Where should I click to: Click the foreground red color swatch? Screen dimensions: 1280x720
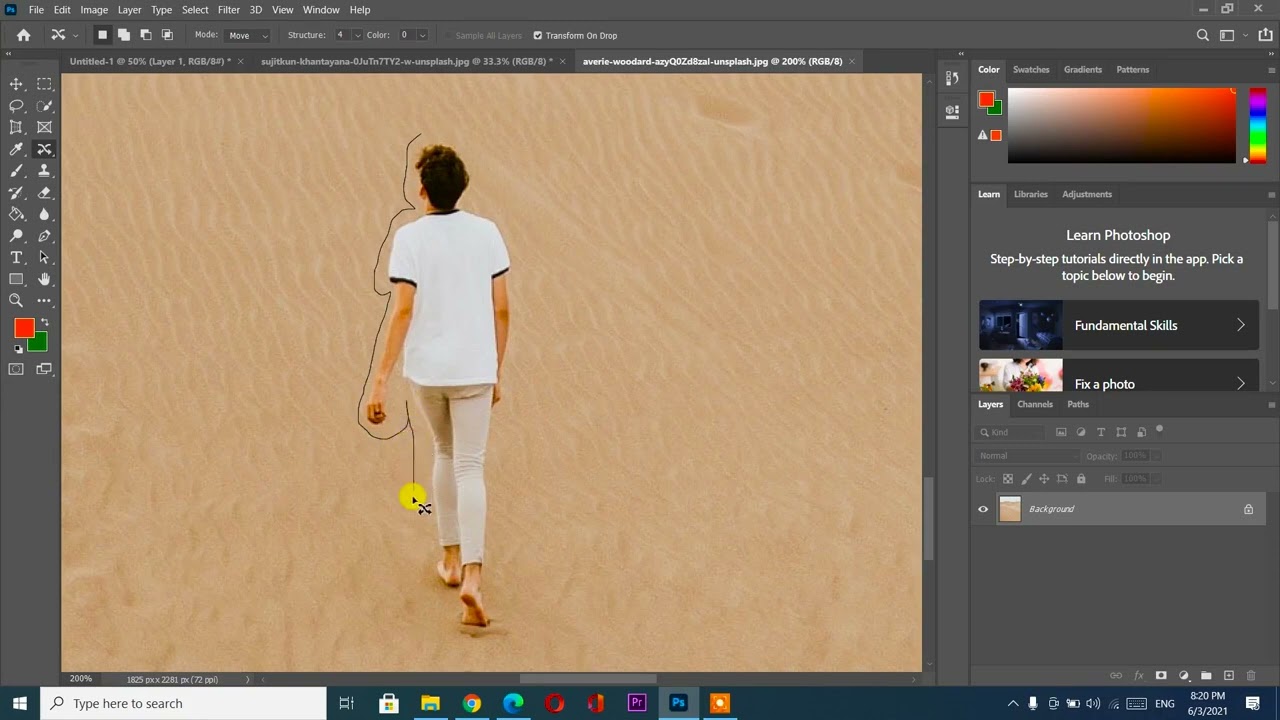click(22, 328)
